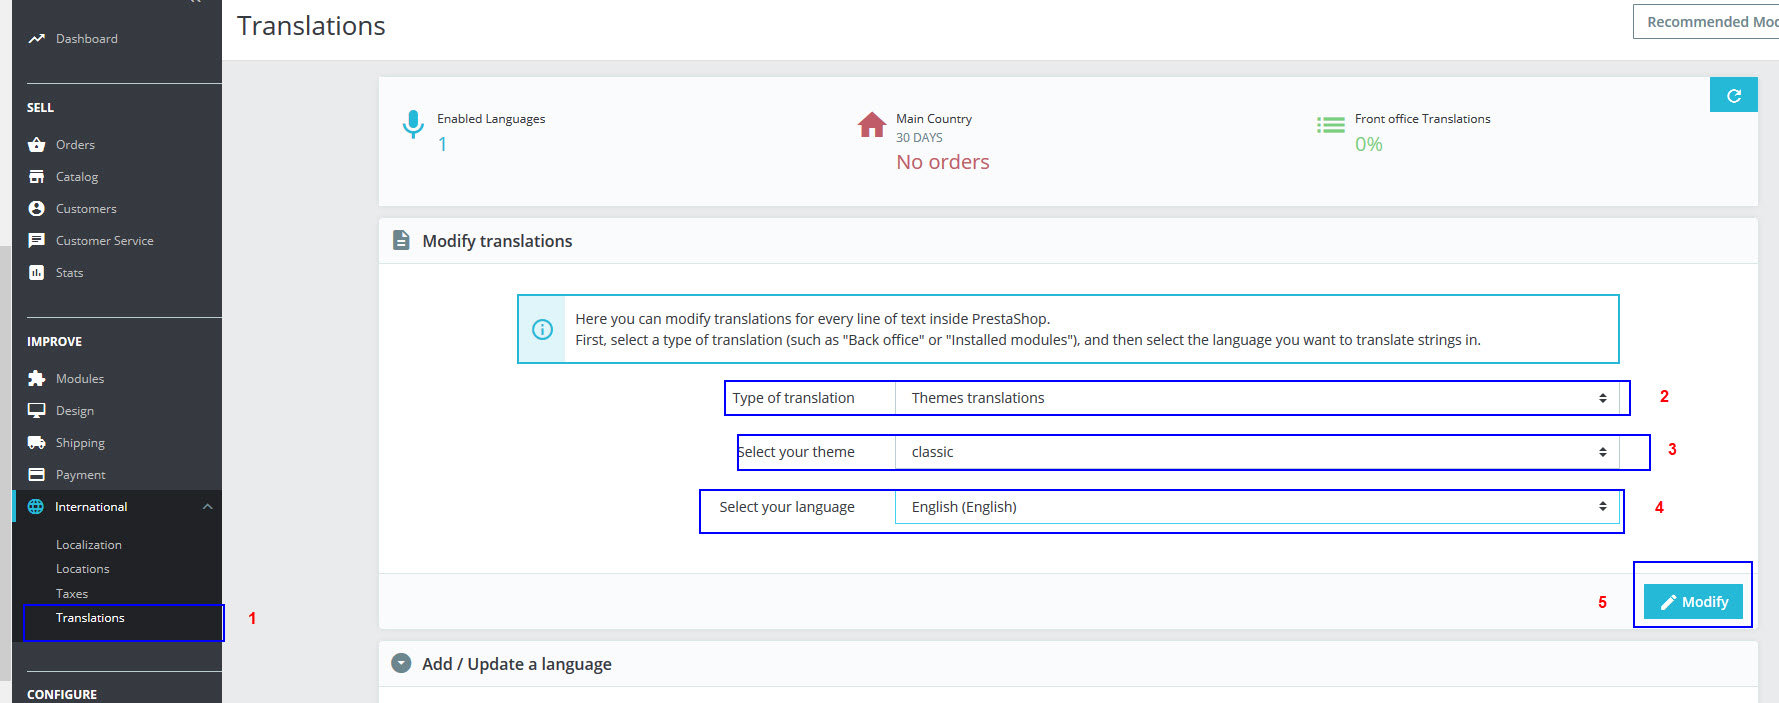Click the Payment credit card icon

37,475
